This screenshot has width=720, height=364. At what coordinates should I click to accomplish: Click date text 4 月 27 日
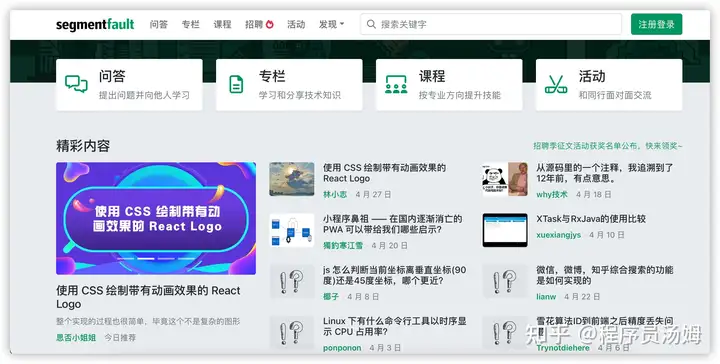[373, 195]
